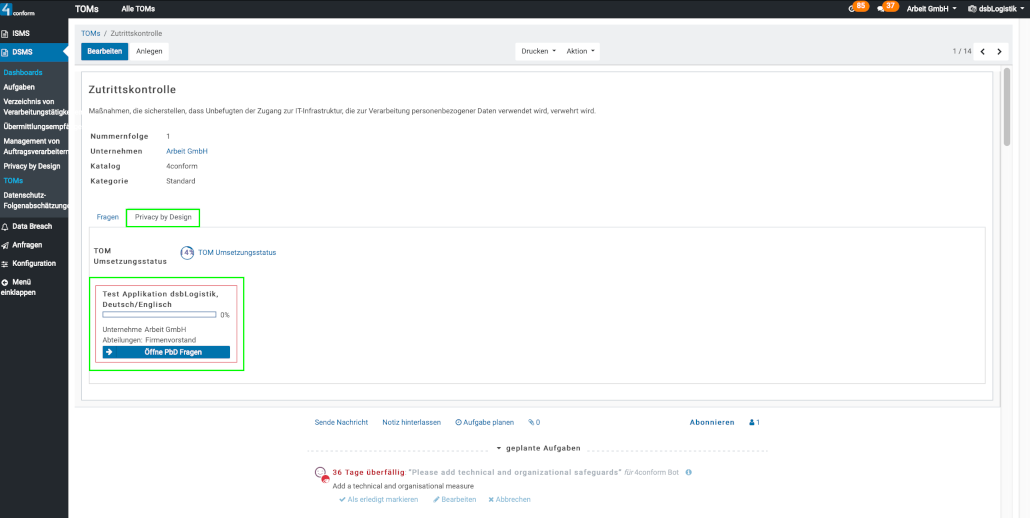Open Data Breach in sidebar menu
This screenshot has height=518, width=1030.
(x=32, y=227)
